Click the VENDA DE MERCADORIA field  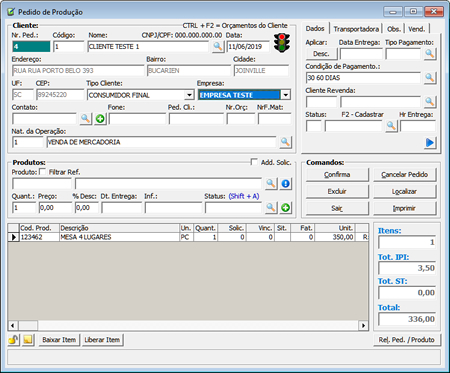pos(161,142)
